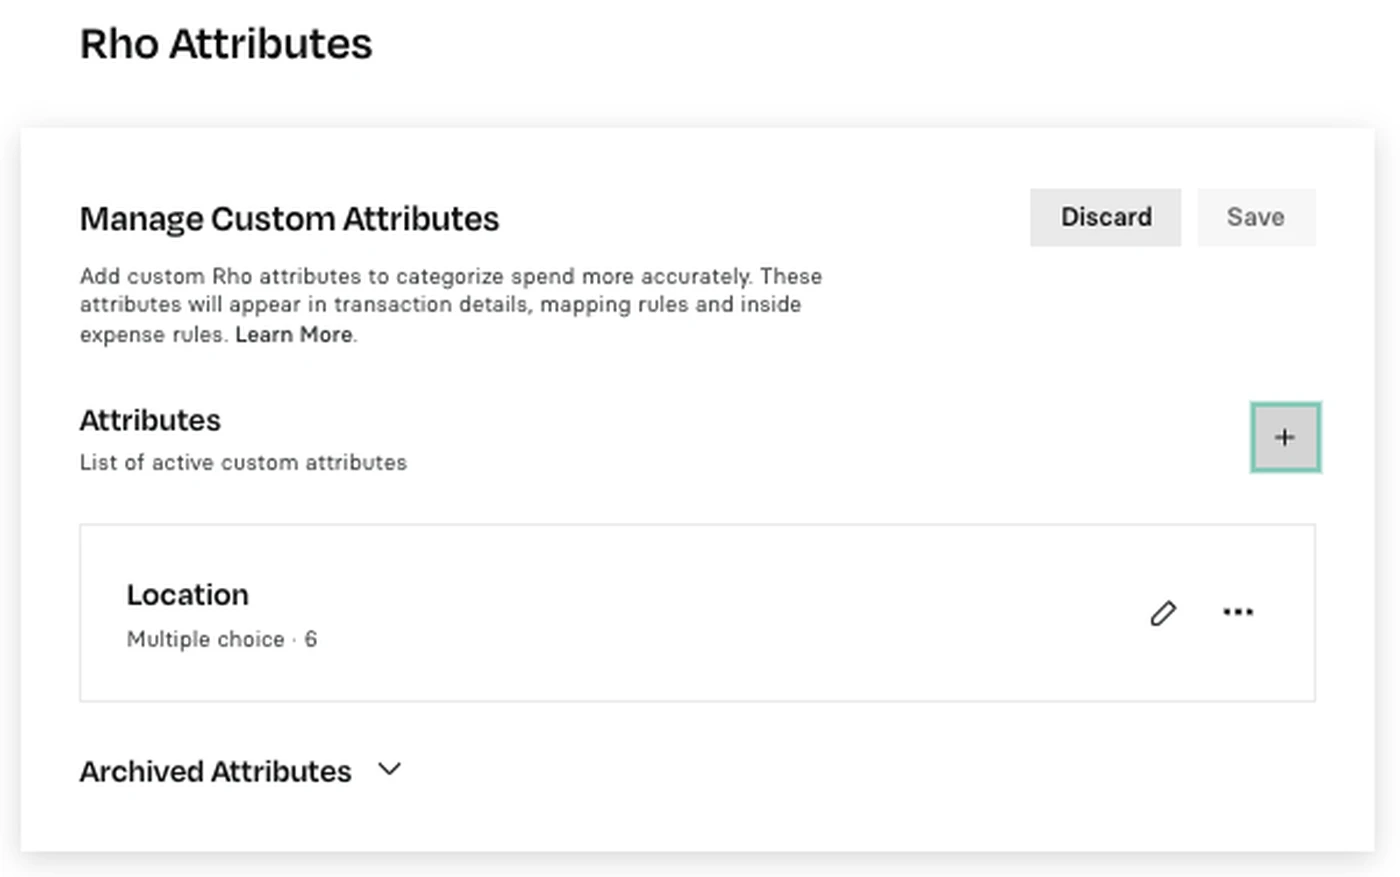Edit the Location attribute using pencil icon

click(x=1163, y=613)
